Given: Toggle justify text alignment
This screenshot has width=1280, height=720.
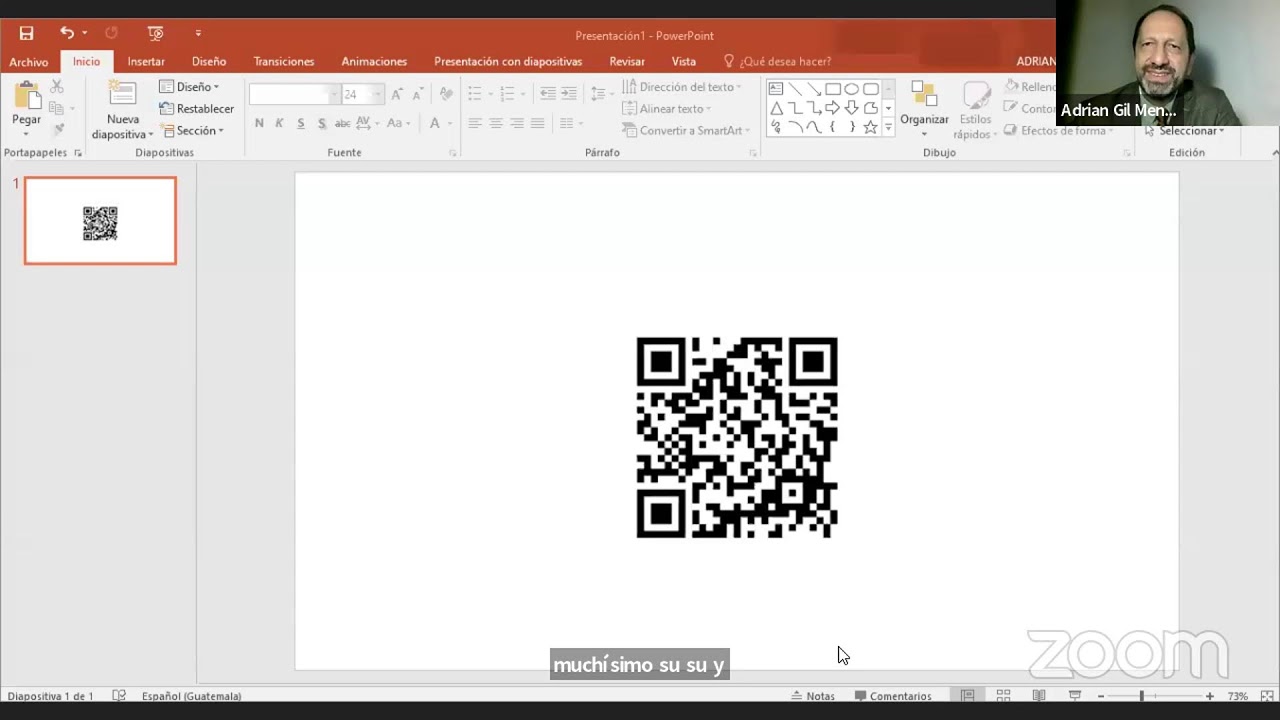Looking at the screenshot, I should pos(538,123).
